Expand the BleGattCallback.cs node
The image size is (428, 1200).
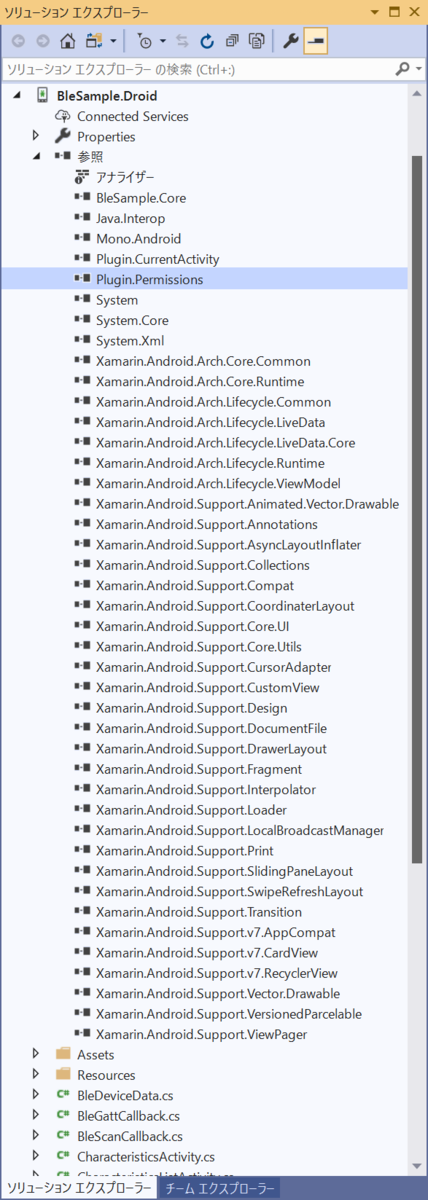(36, 1115)
